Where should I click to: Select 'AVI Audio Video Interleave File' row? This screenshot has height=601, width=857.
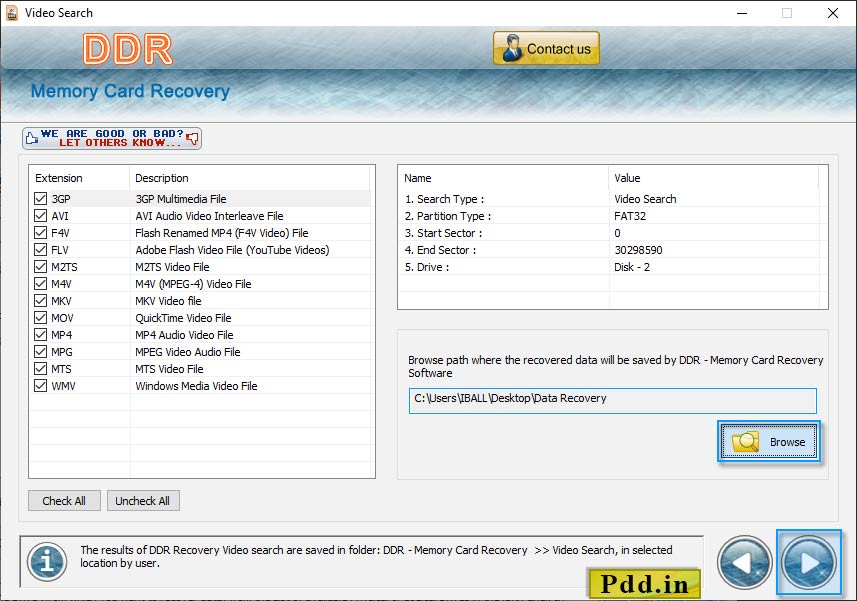tap(209, 216)
